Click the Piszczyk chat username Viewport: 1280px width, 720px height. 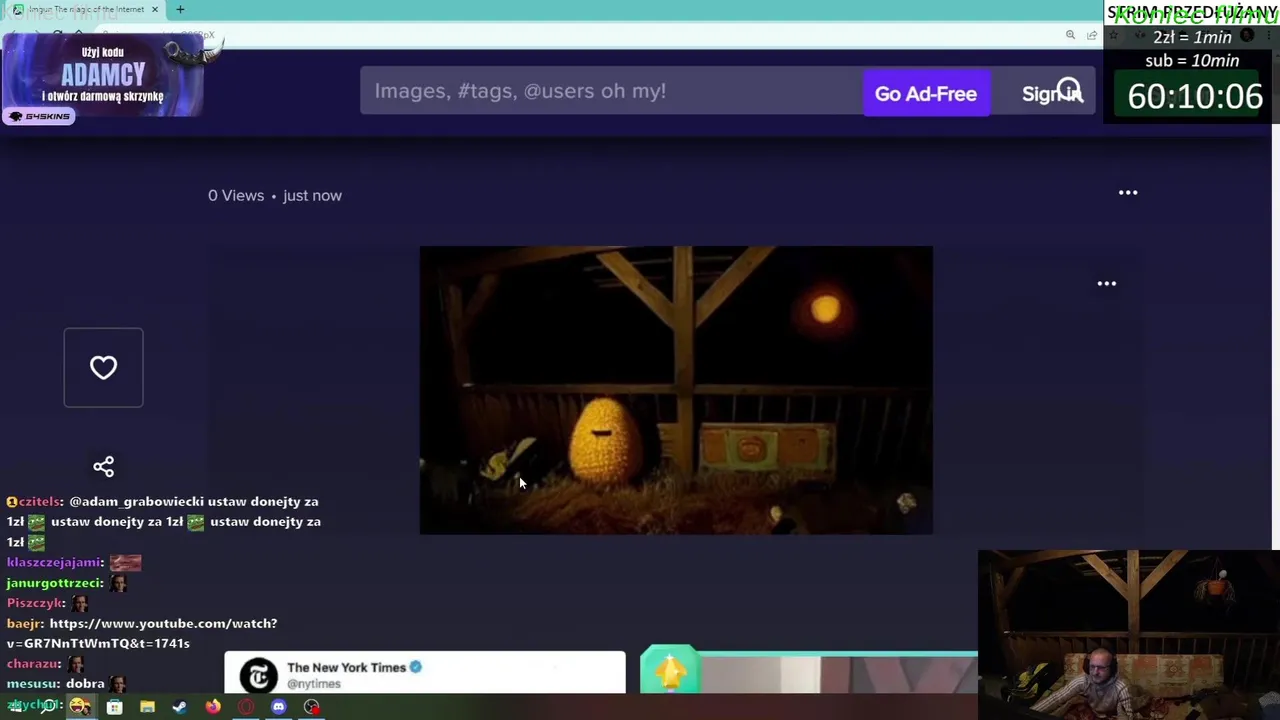[x=36, y=603]
